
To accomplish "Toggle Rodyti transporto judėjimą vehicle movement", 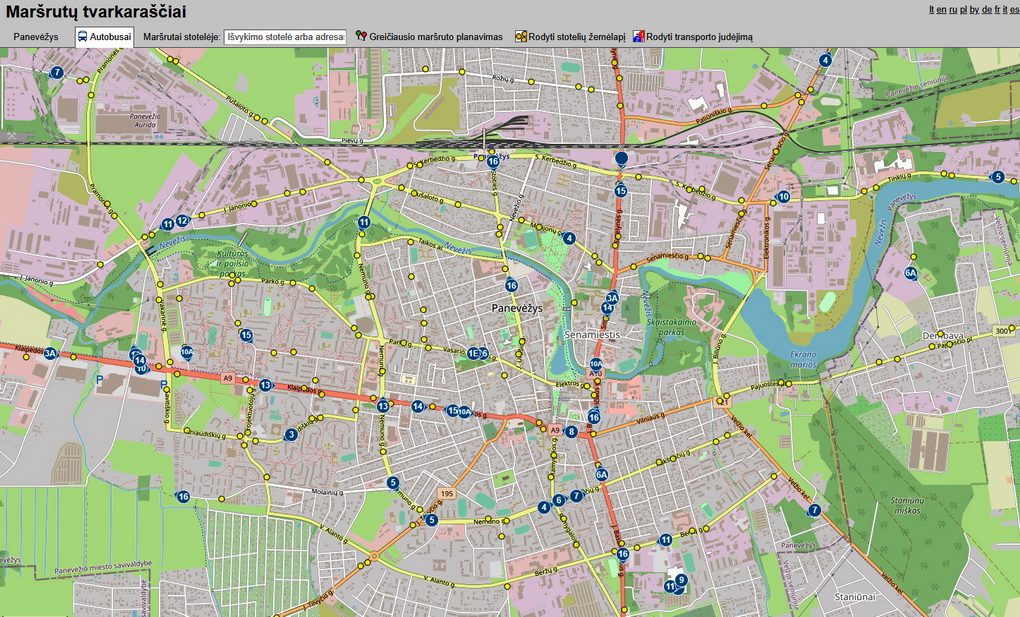I will coord(699,37).
